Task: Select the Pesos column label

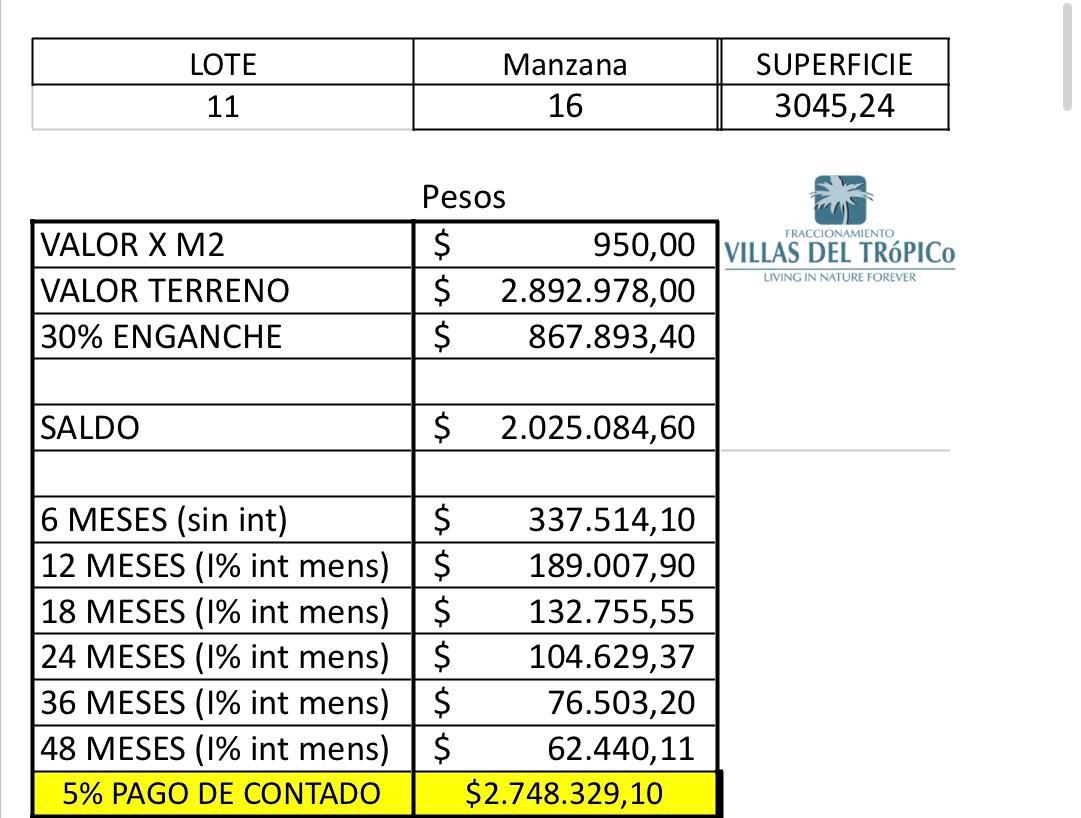Action: click(464, 197)
